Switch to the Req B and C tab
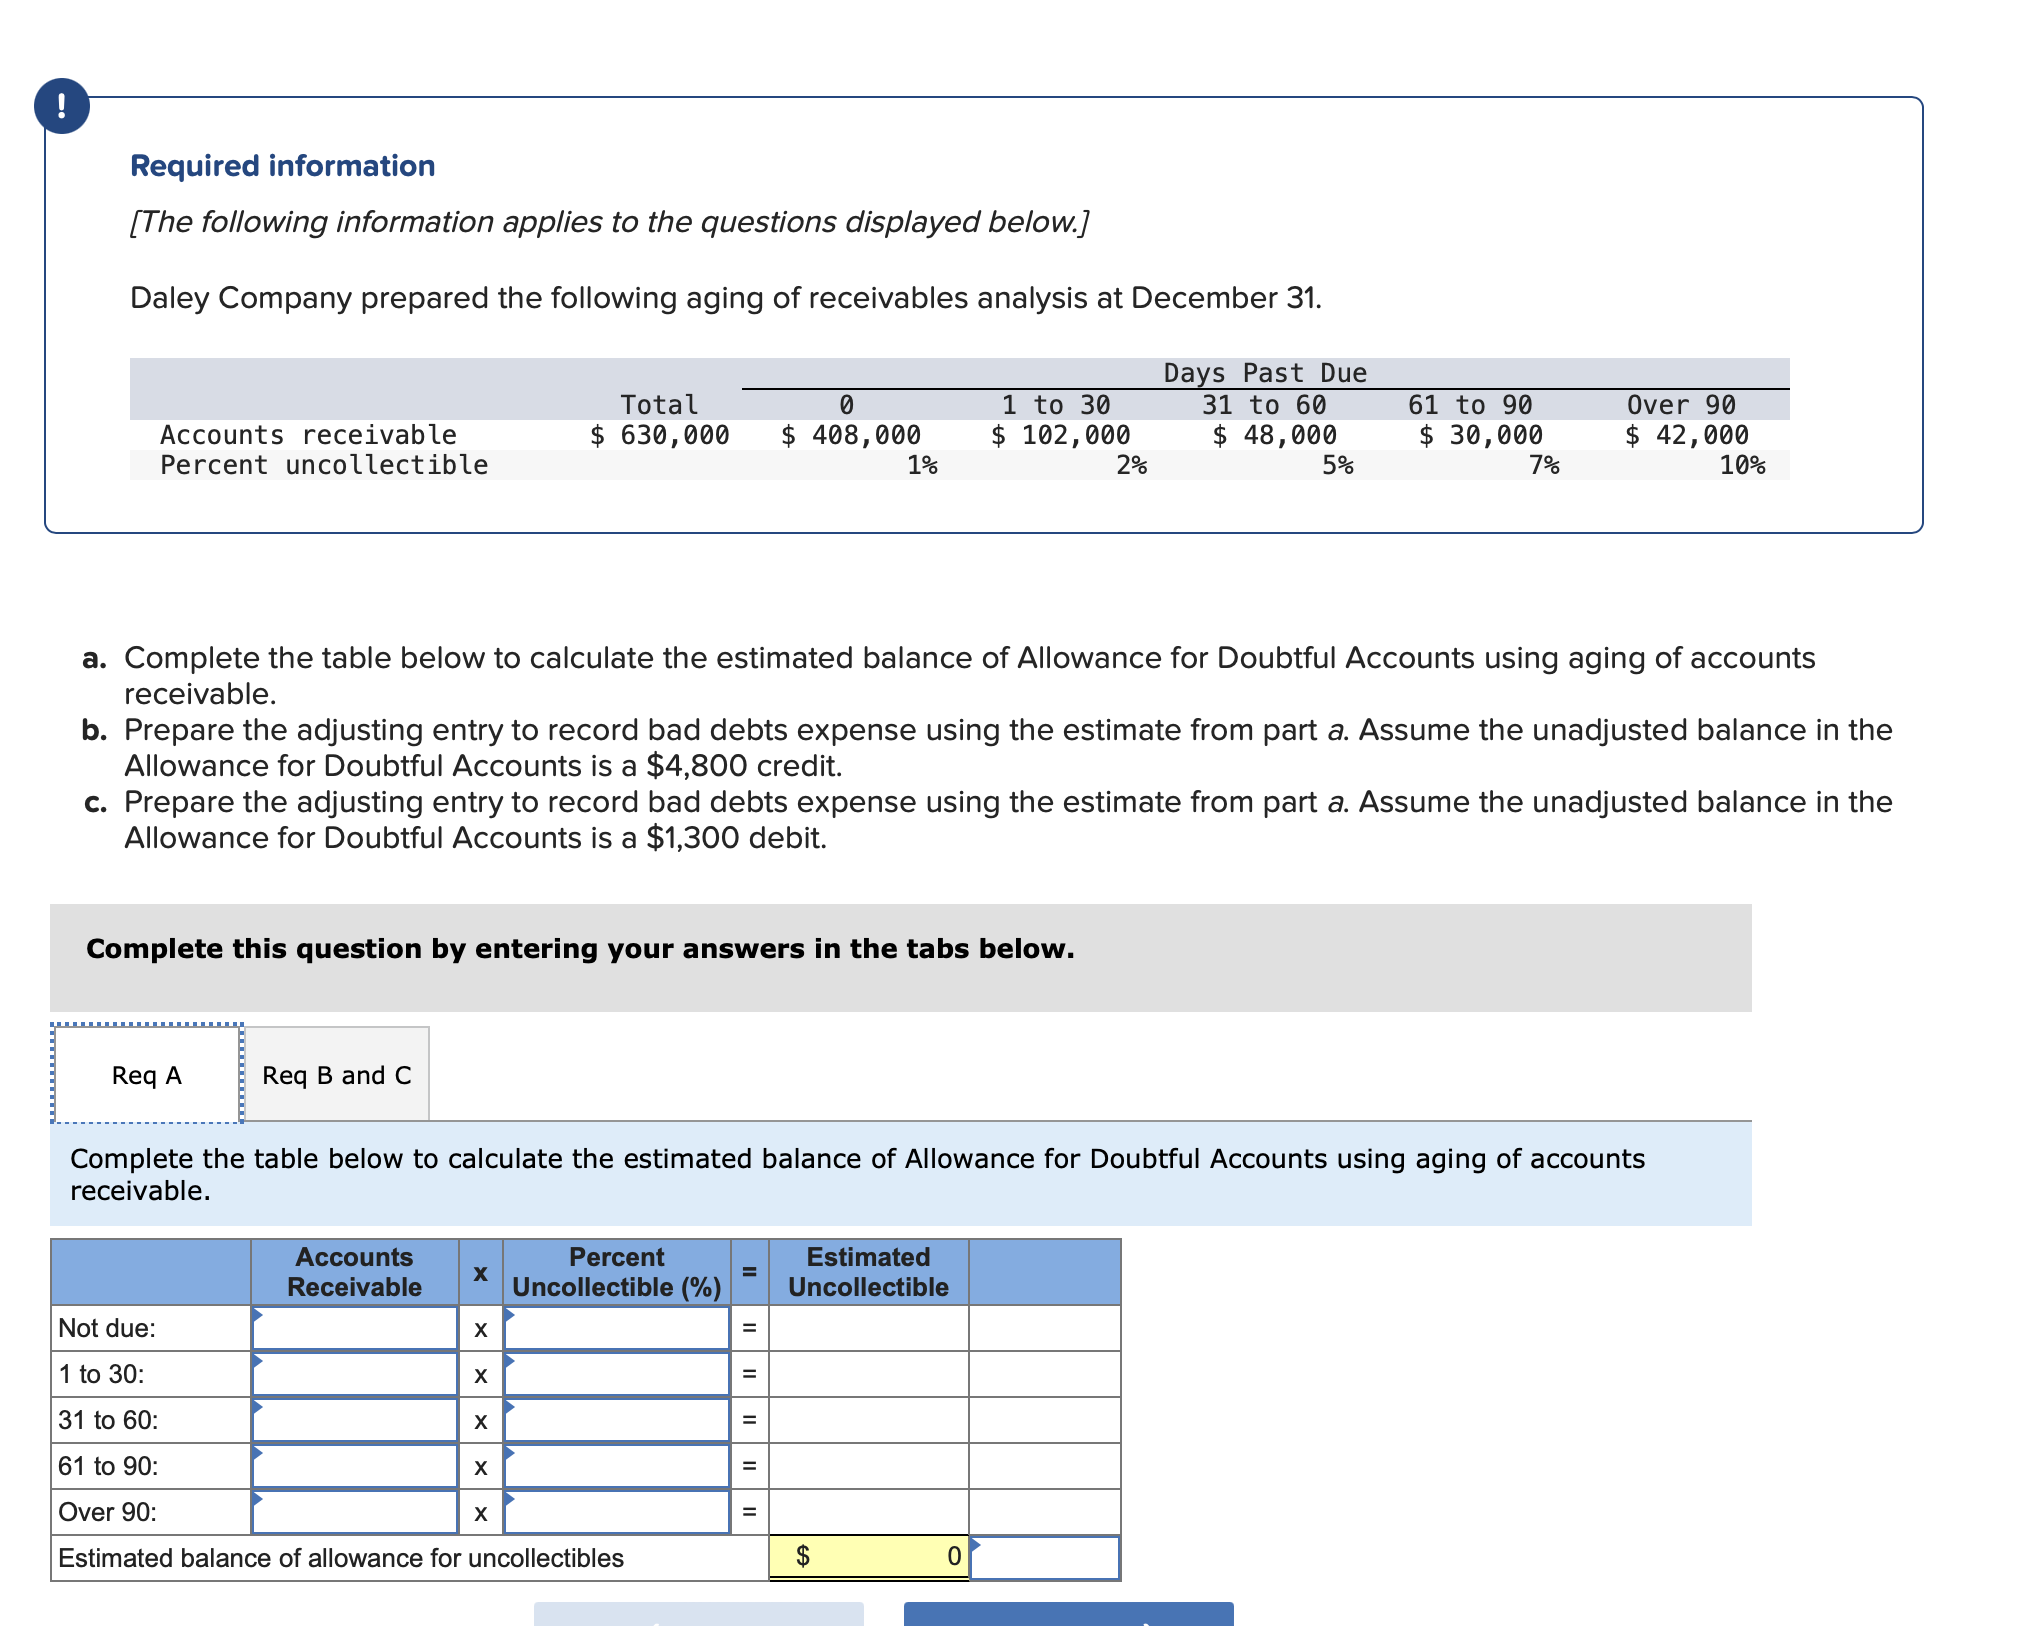The height and width of the screenshot is (1626, 2034). tap(337, 1075)
